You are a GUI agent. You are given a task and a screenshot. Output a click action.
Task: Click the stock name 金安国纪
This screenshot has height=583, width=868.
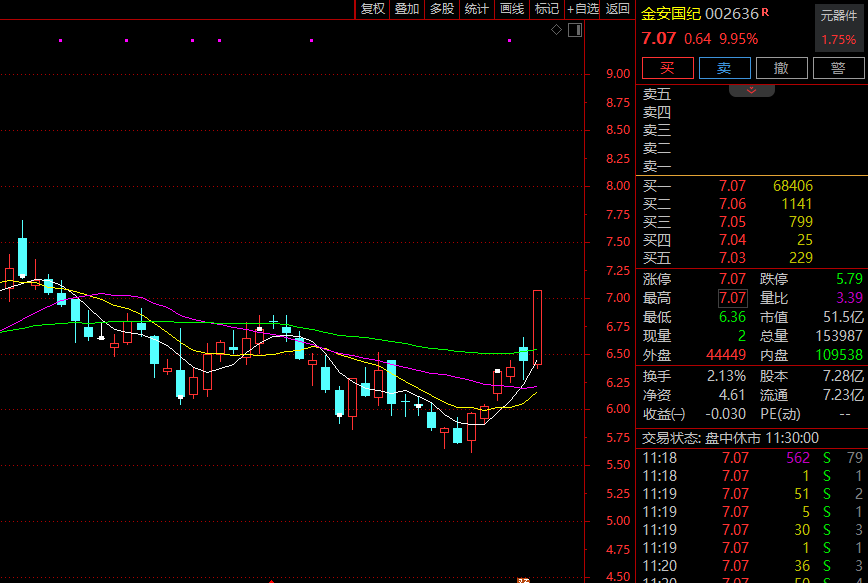click(x=671, y=14)
